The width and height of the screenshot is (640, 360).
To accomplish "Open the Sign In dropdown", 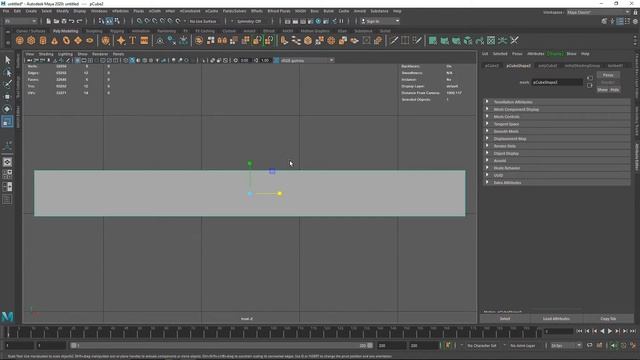I will click(x=380, y=21).
